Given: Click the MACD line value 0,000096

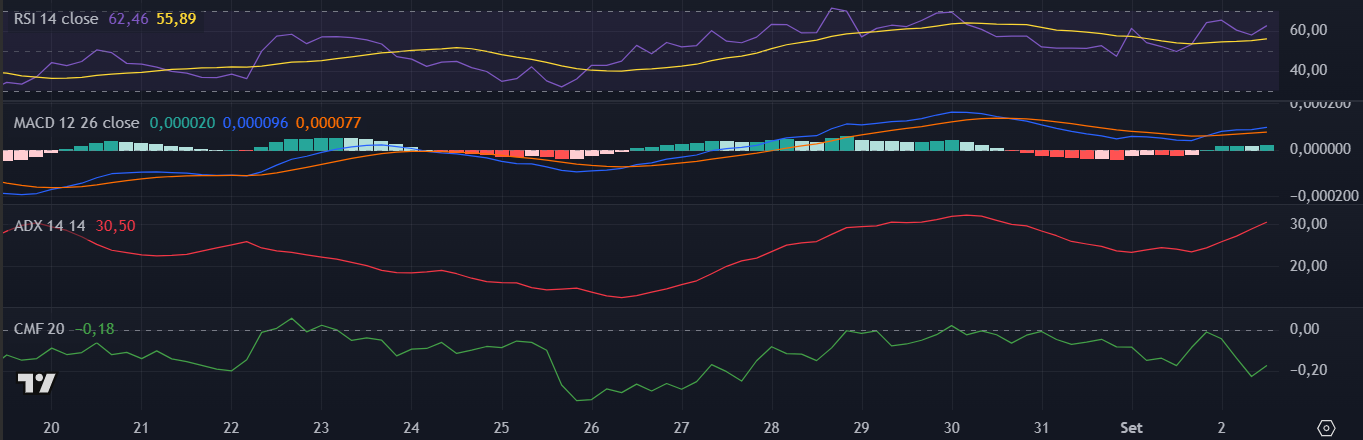Looking at the screenshot, I should click(255, 122).
